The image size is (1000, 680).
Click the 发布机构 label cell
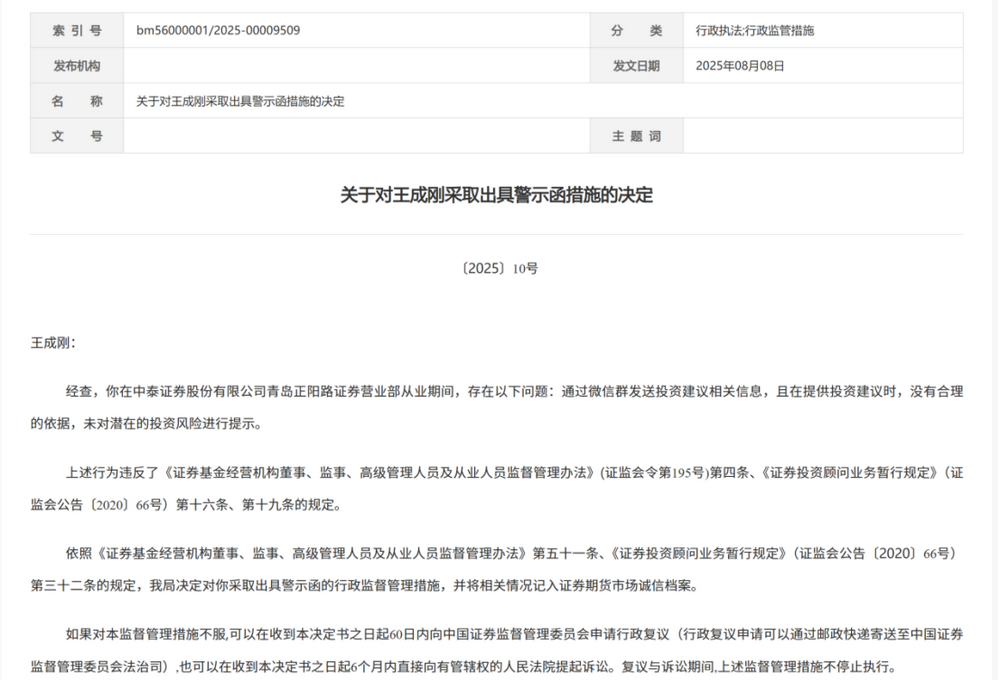pos(77,65)
